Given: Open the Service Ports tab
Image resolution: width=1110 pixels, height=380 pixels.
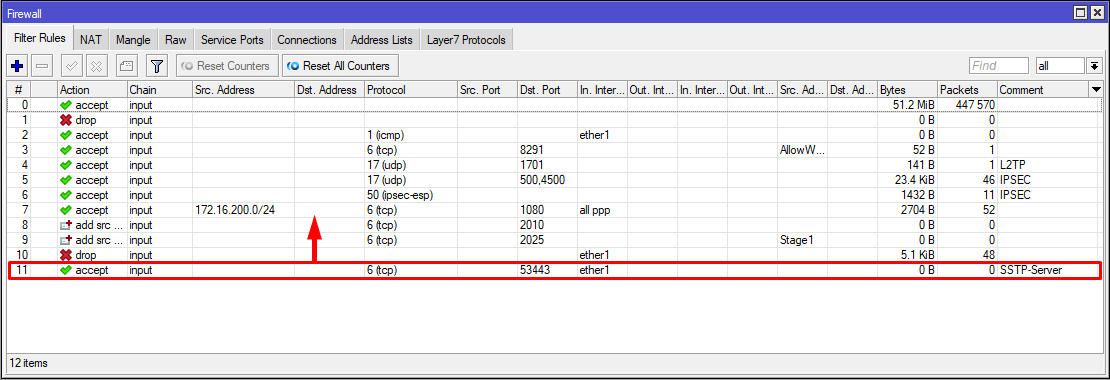Looking at the screenshot, I should [232, 40].
